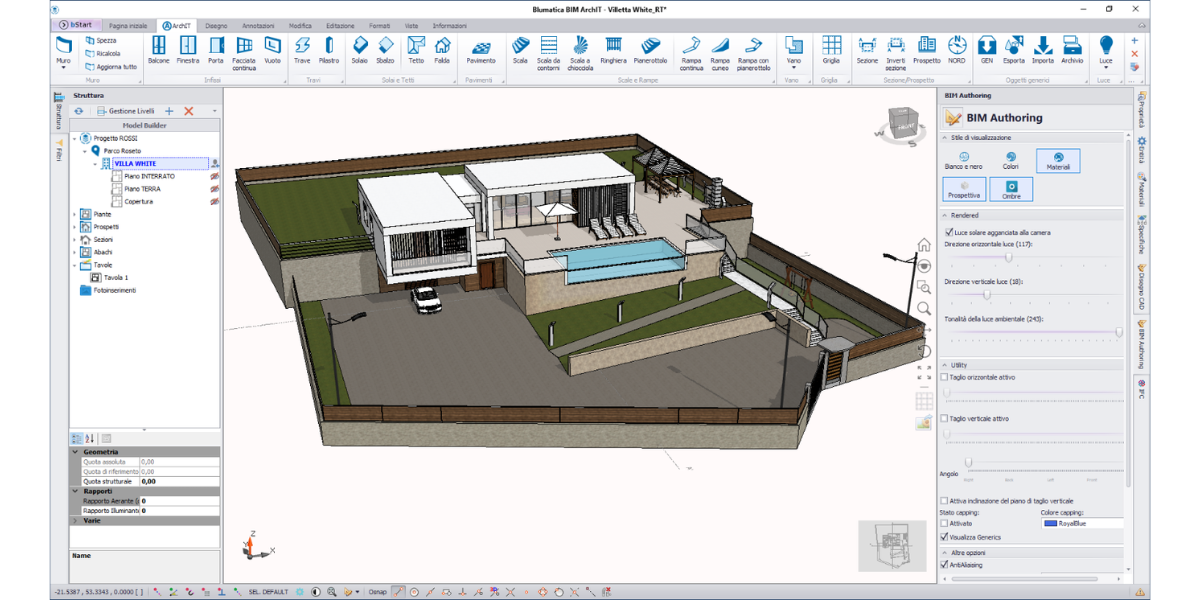
Task: Click the Sezione section tool
Action: [x=867, y=49]
